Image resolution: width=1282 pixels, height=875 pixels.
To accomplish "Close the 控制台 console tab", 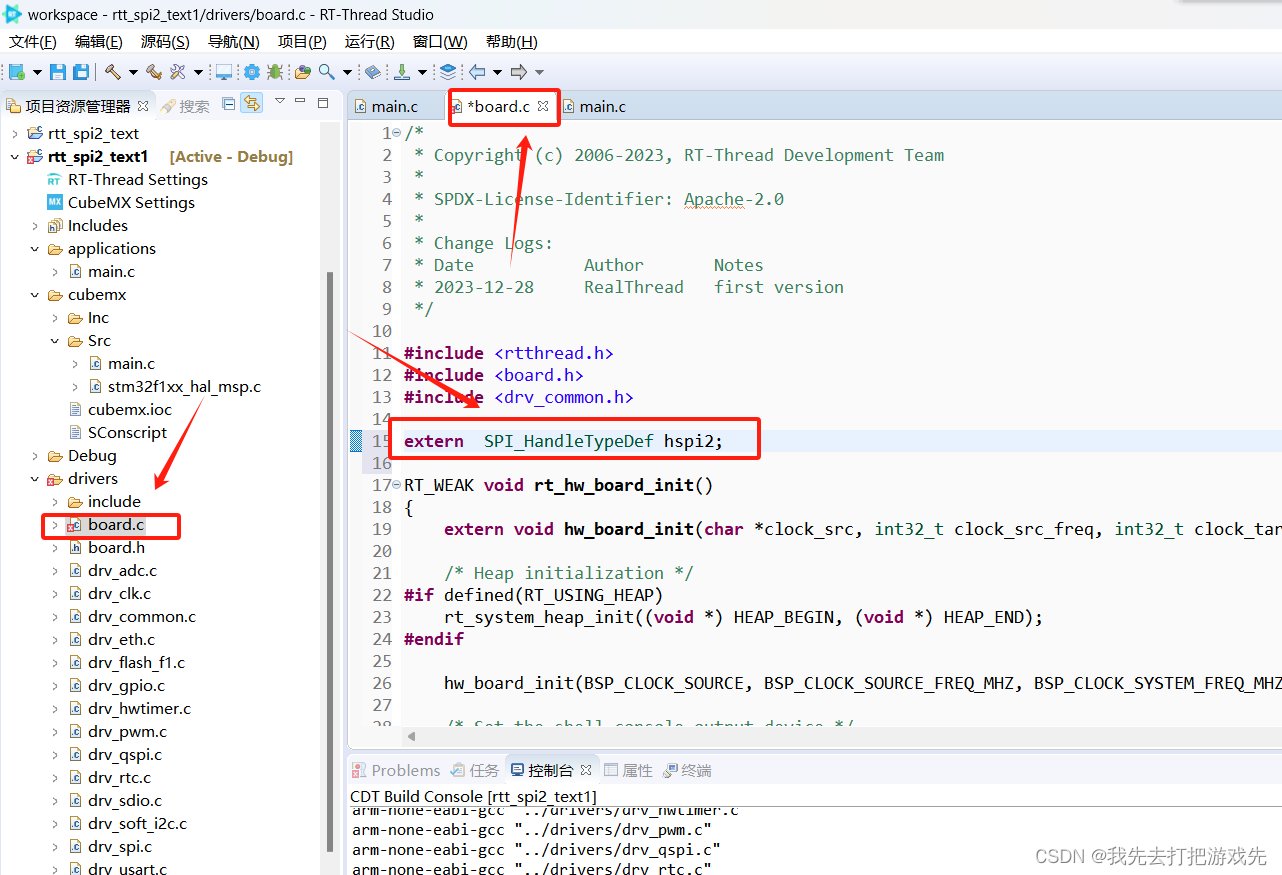I will click(x=586, y=769).
